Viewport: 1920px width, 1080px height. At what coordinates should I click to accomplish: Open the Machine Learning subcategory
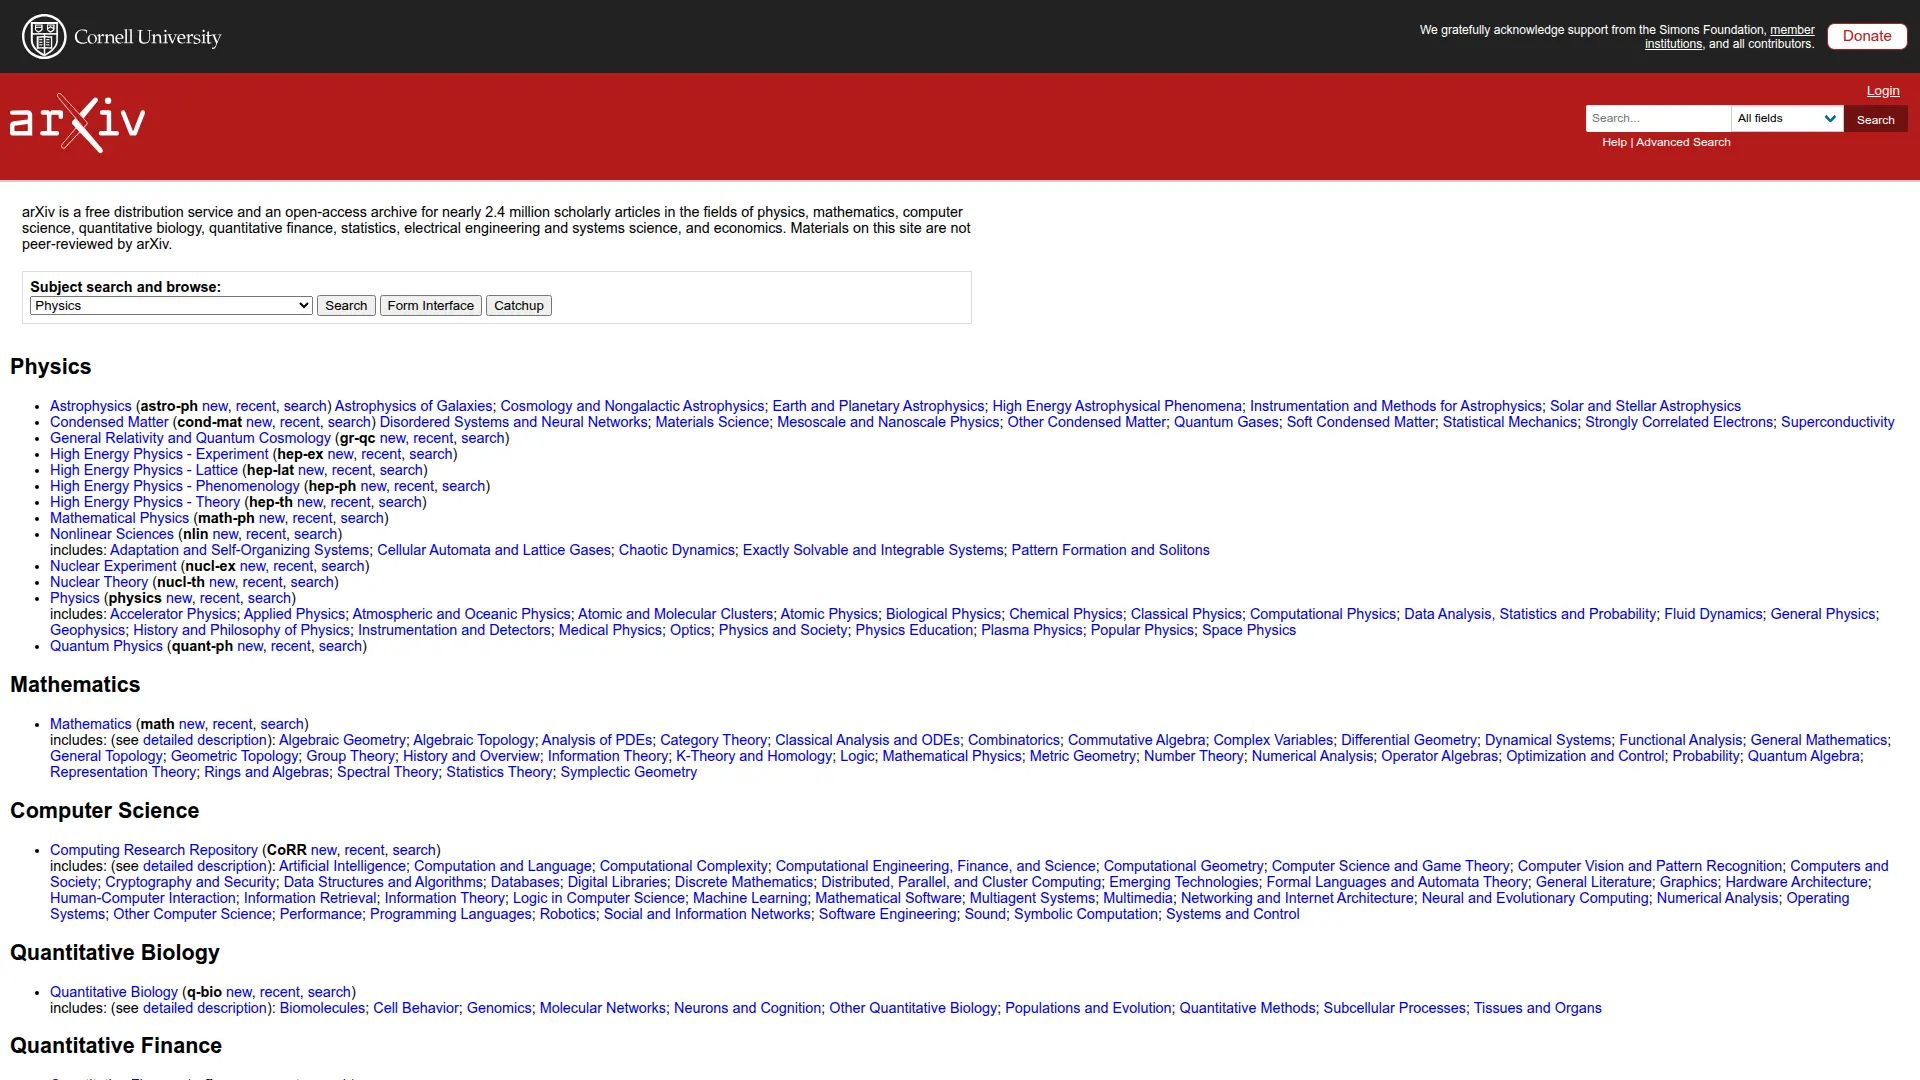[748, 898]
